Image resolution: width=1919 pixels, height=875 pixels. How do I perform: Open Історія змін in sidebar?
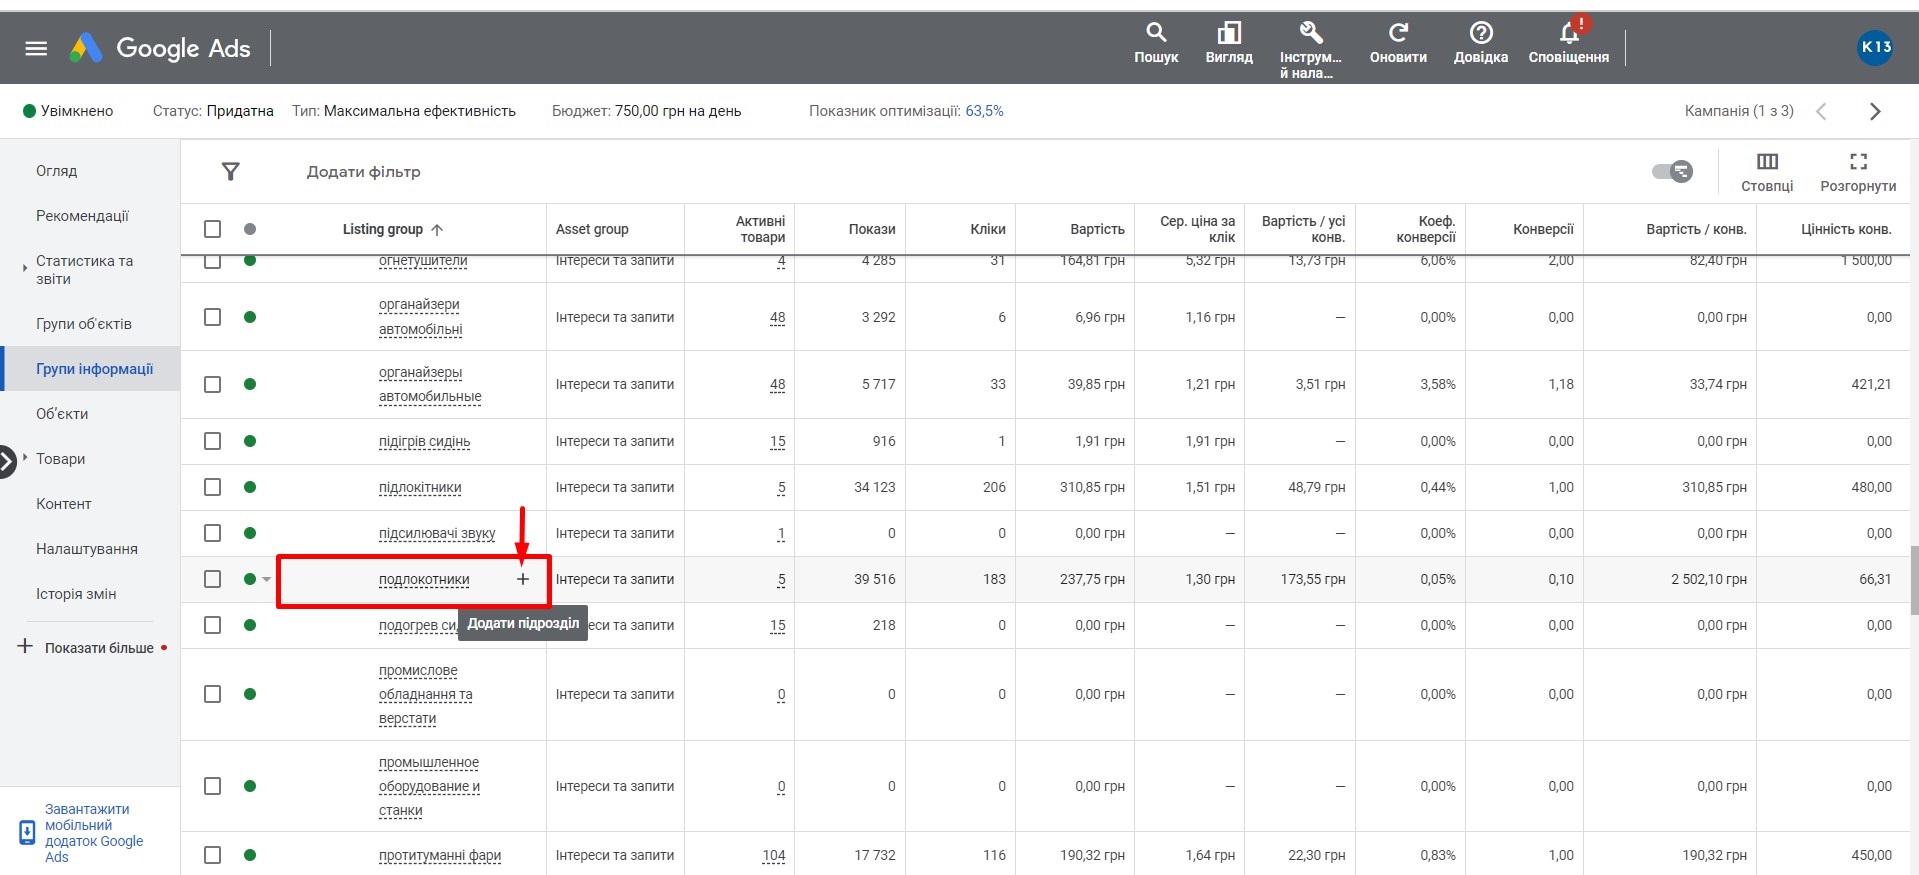coord(76,594)
